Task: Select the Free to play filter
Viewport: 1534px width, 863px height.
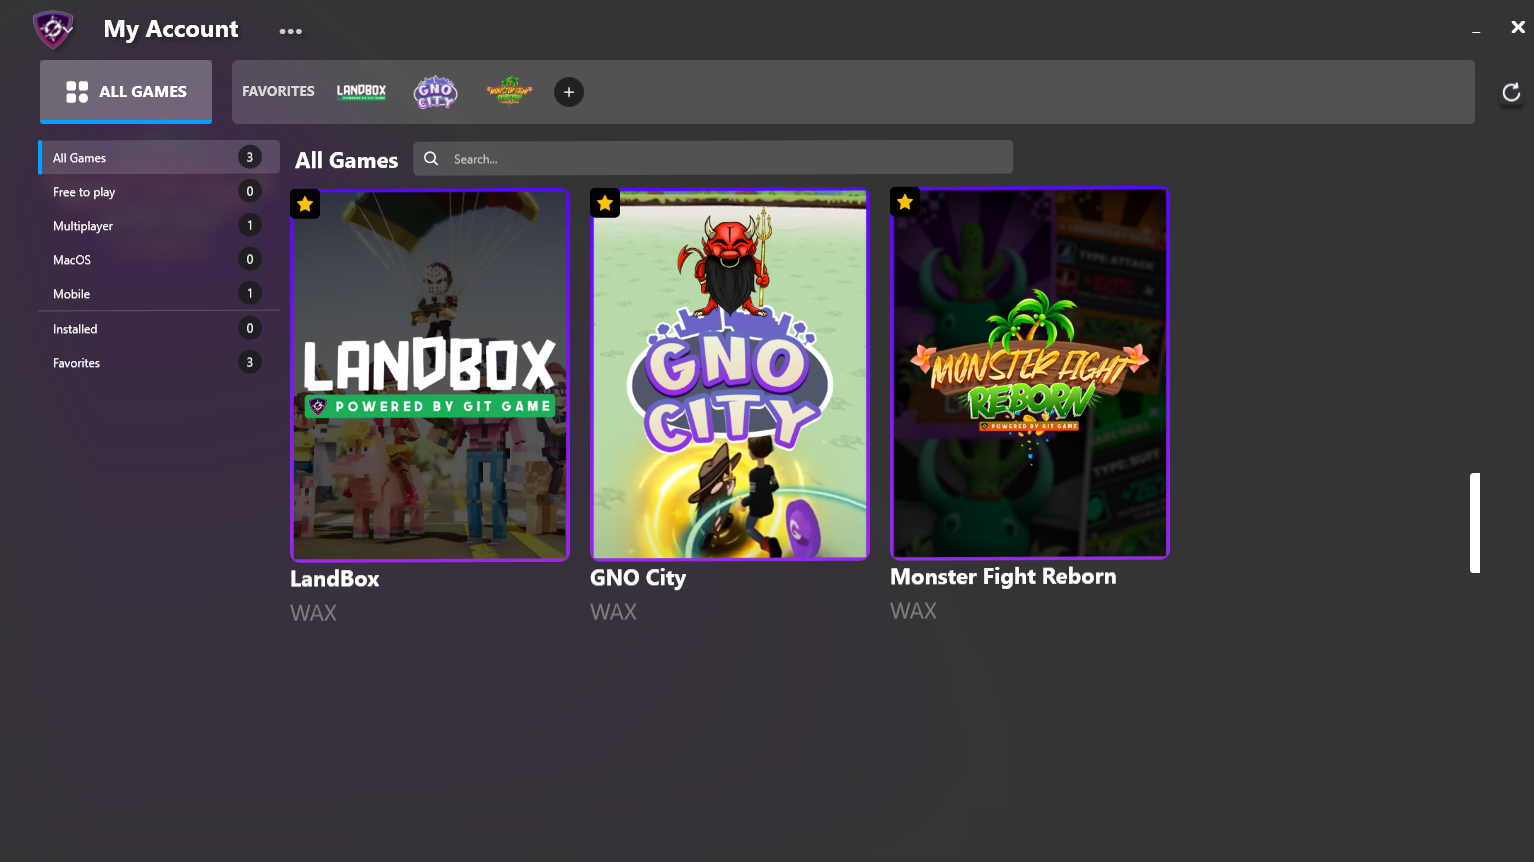Action: click(84, 192)
